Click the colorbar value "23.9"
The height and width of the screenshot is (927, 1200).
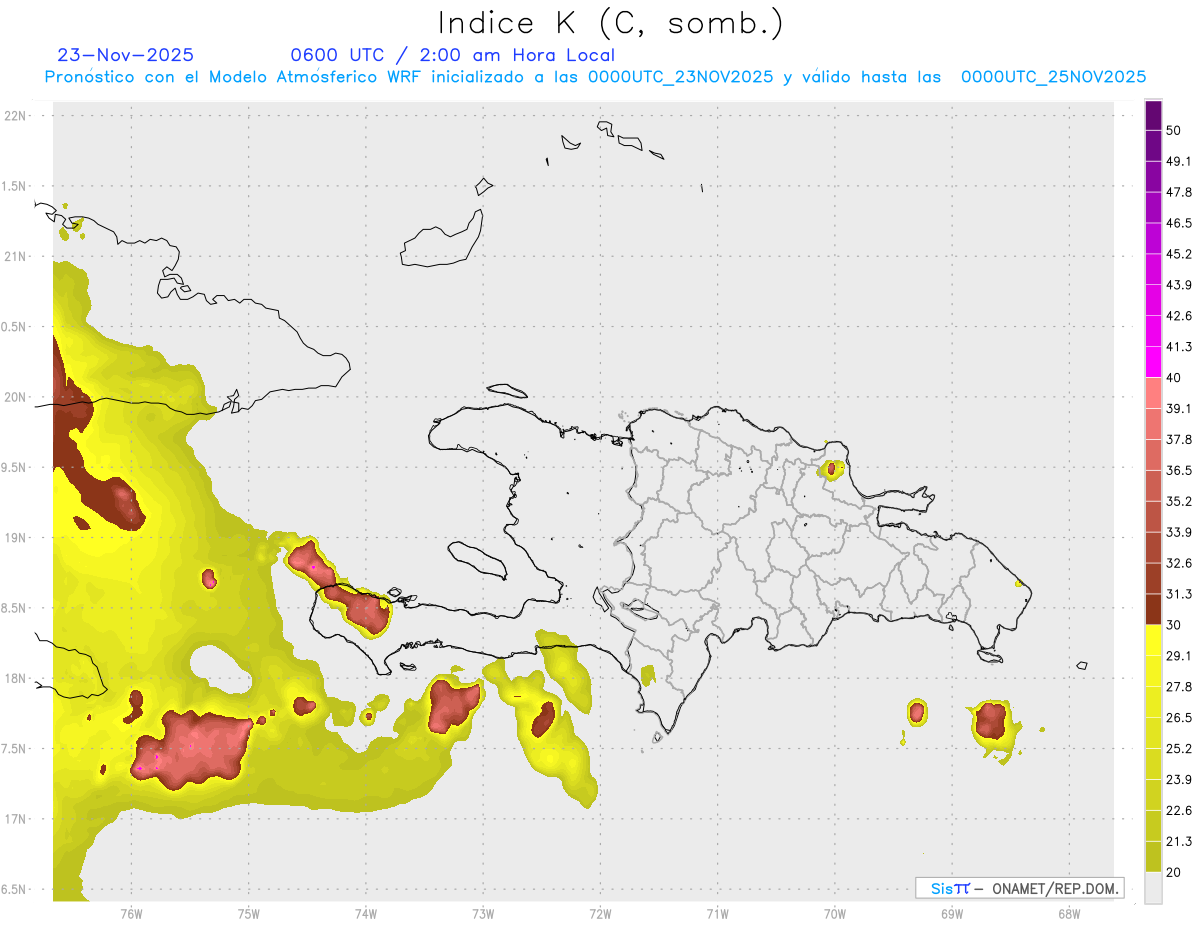[1179, 779]
